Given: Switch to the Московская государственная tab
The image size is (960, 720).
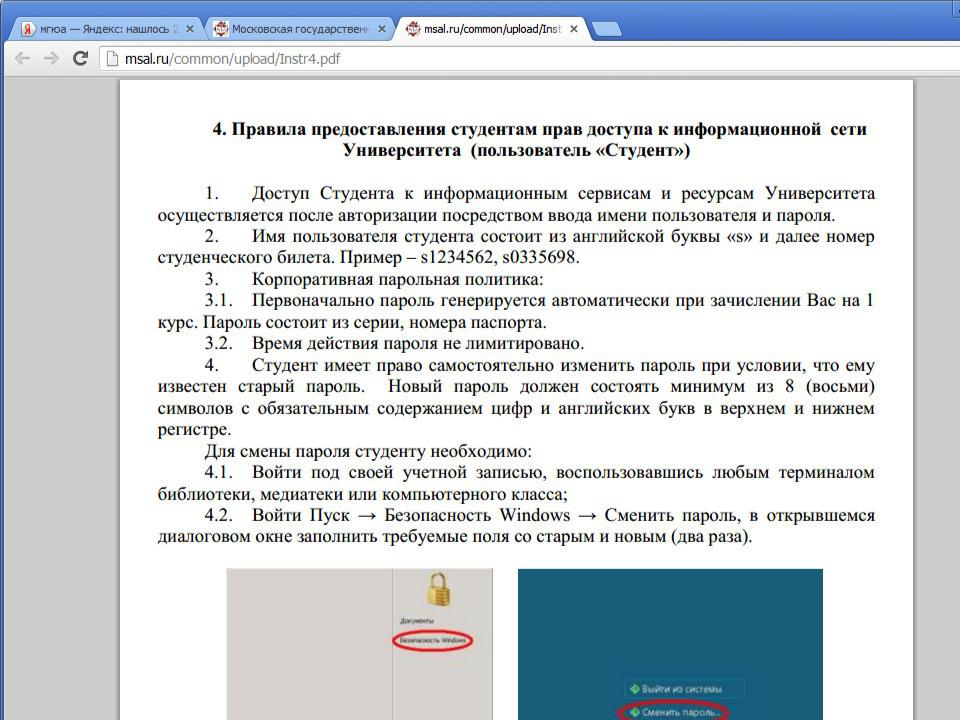Looking at the screenshot, I should (299, 29).
